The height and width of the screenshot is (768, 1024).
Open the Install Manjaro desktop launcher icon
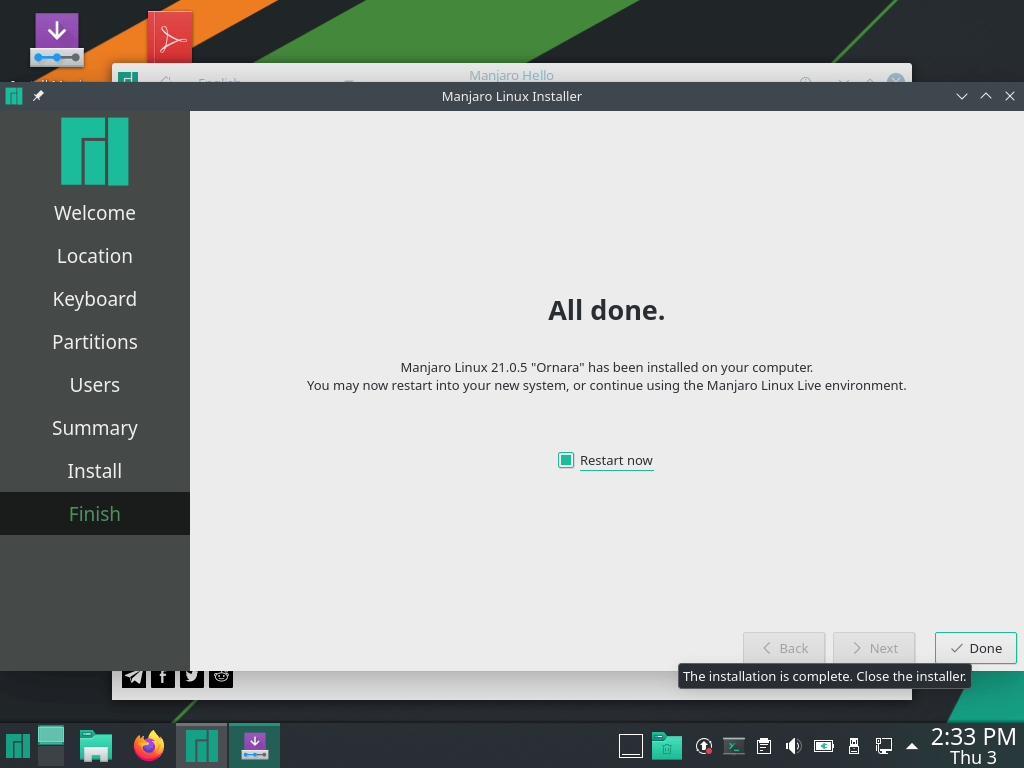click(x=57, y=40)
